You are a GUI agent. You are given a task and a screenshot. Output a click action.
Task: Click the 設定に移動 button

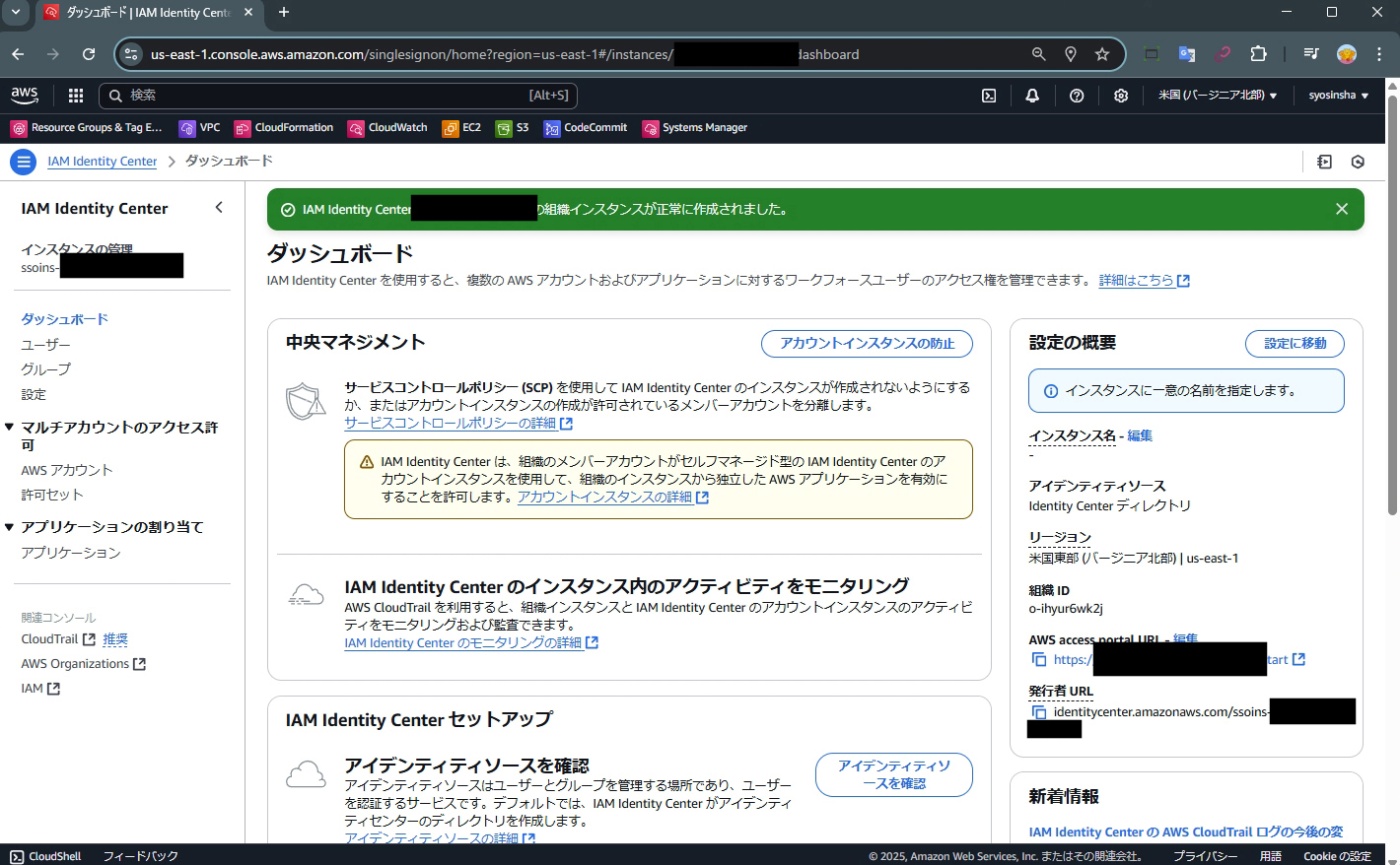click(1295, 343)
